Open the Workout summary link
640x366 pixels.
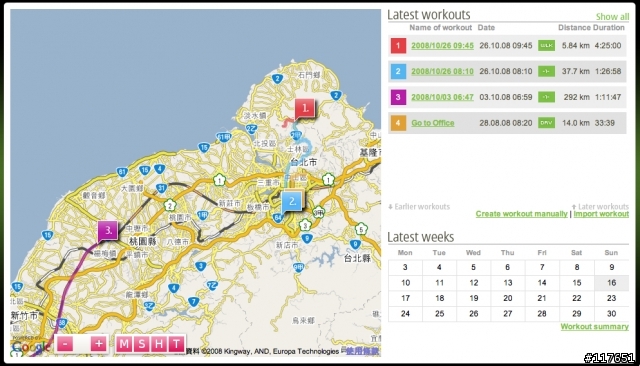pyautogui.click(x=594, y=326)
